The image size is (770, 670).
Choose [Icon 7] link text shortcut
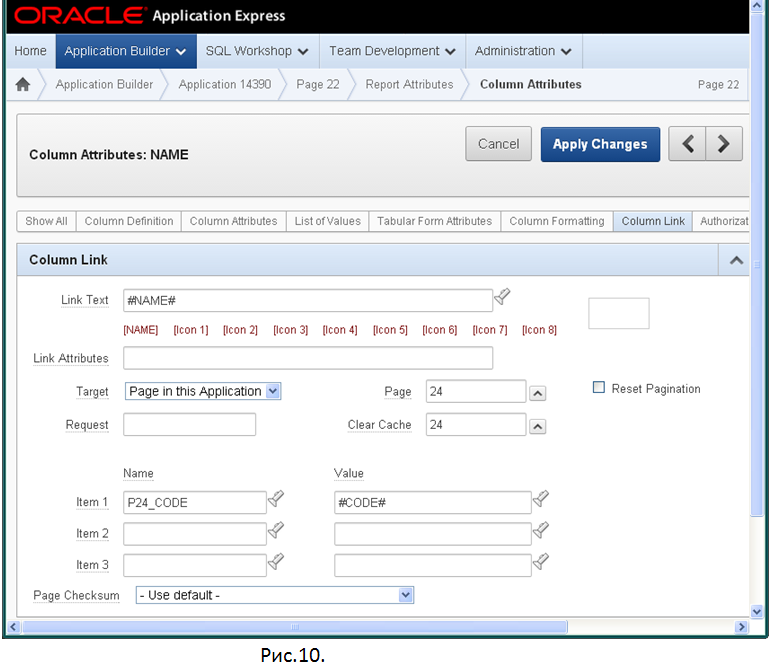click(490, 330)
